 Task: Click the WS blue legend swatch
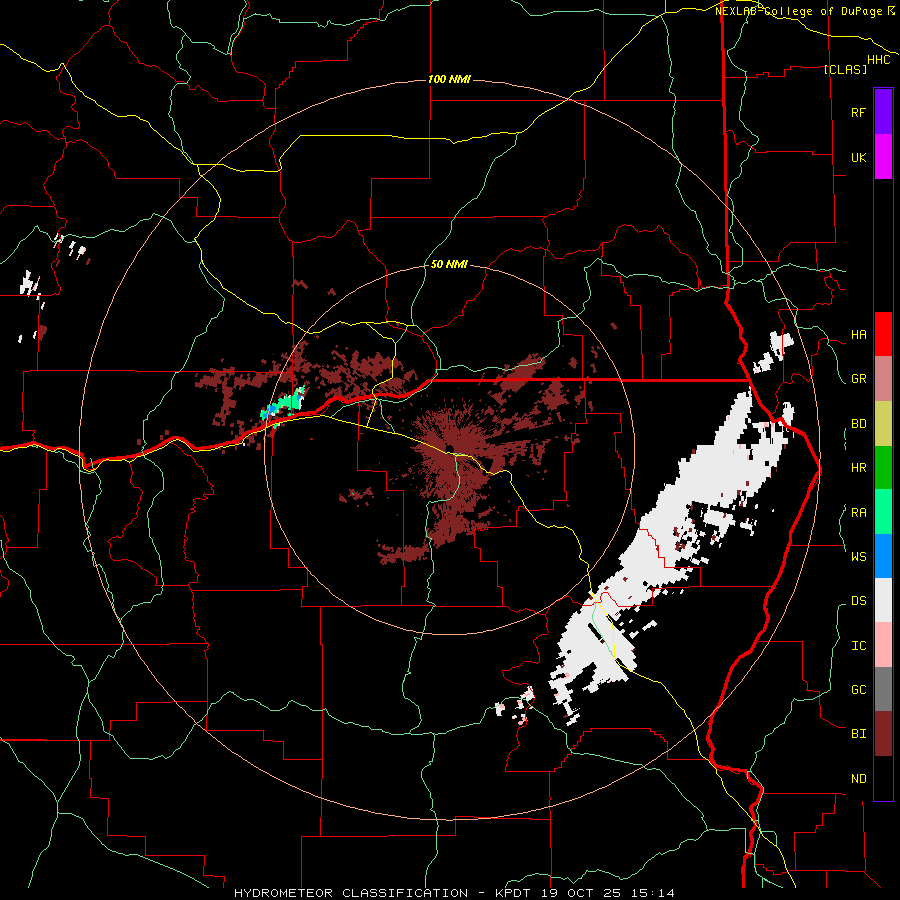click(x=883, y=556)
